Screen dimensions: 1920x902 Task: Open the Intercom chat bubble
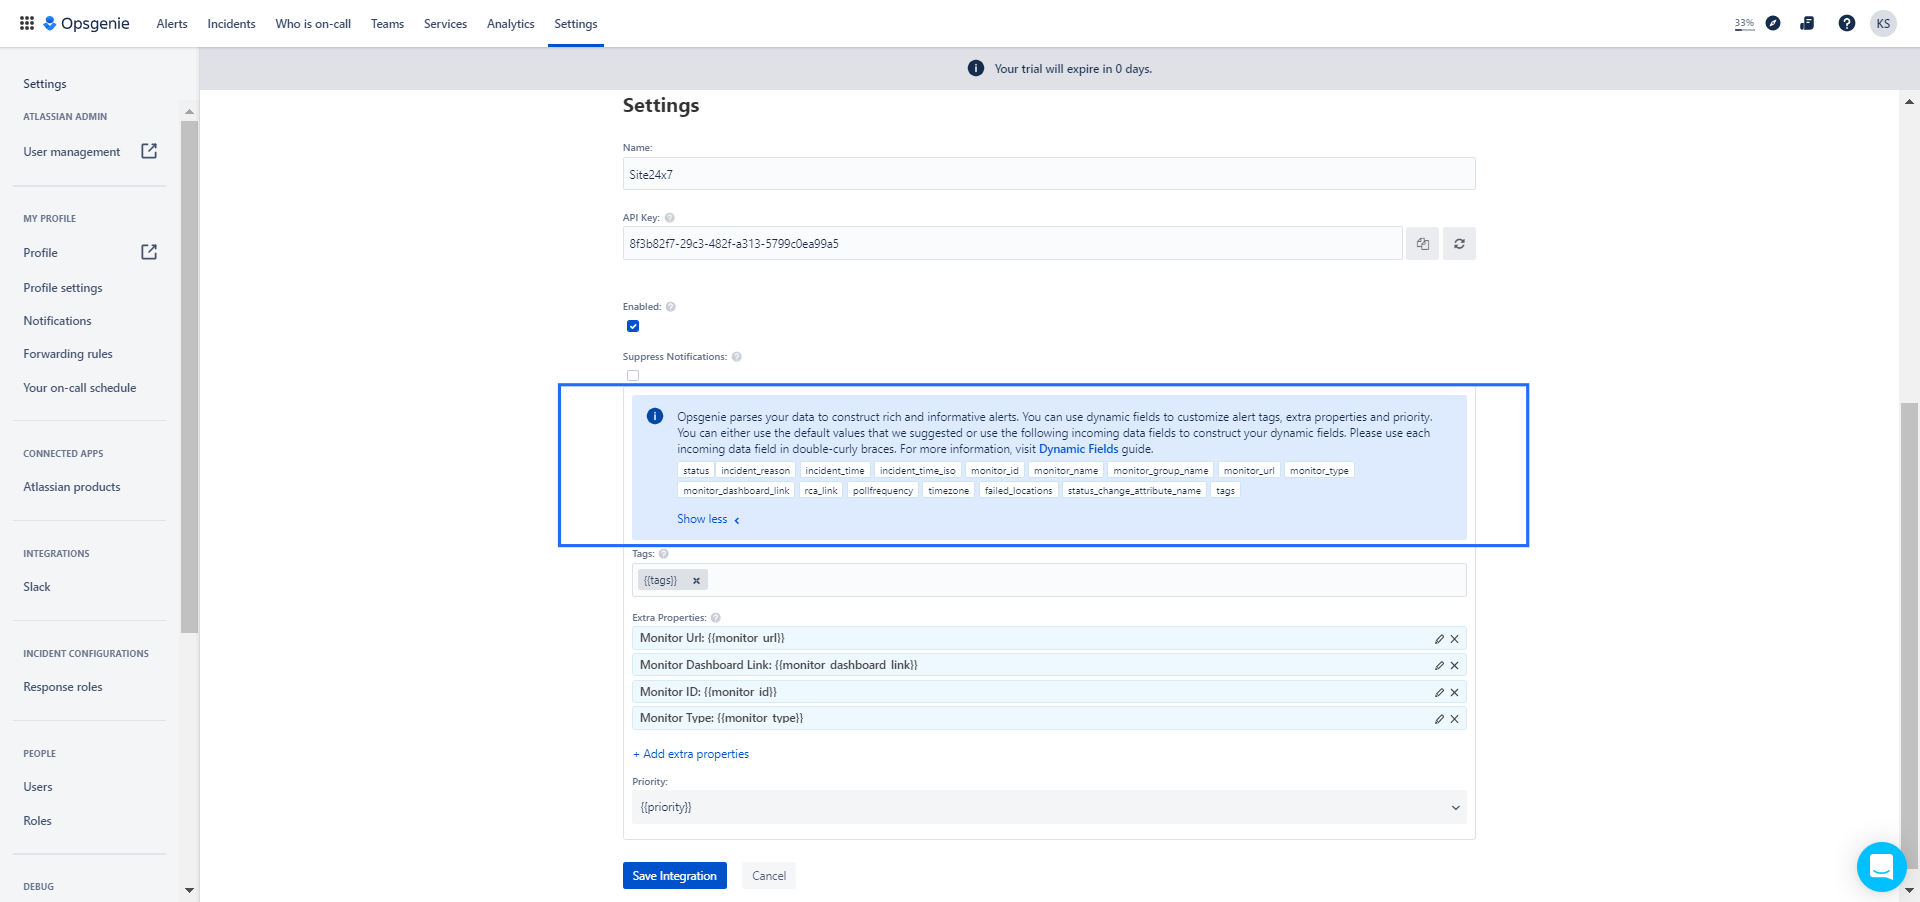tap(1882, 867)
